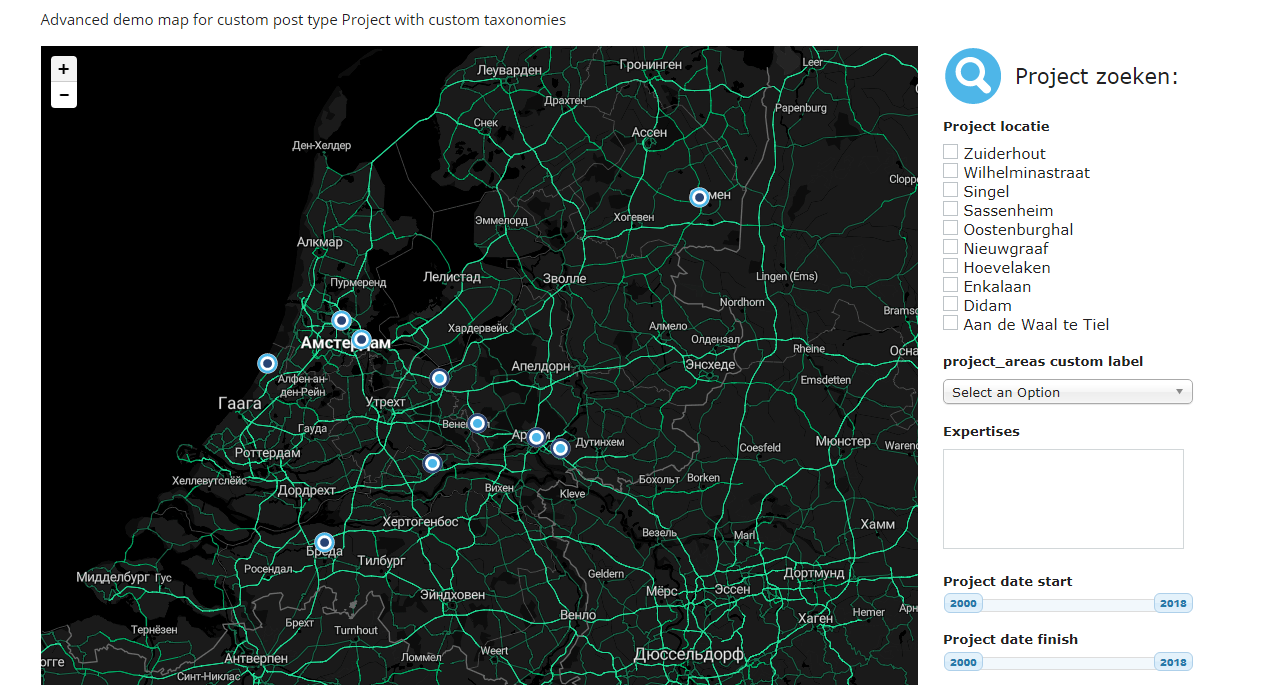Open the marker west of Alphen aan den Rijn
The height and width of the screenshot is (698, 1281).
[x=267, y=363]
